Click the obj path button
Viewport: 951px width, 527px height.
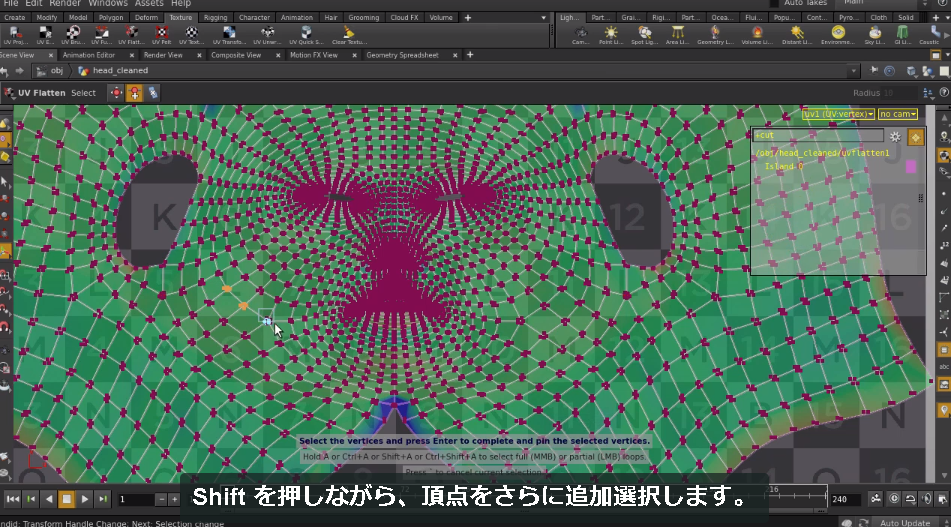[50, 70]
